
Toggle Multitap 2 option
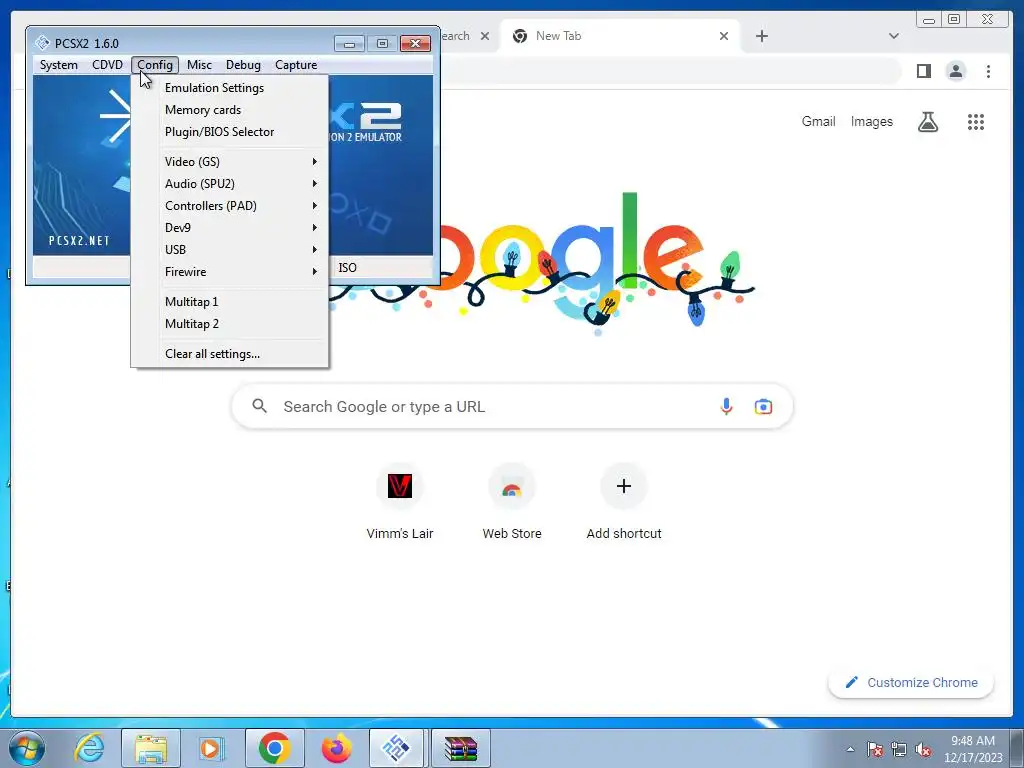coord(229,324)
